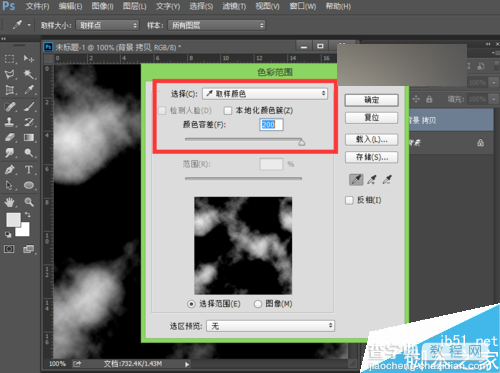Screen dimensions: 500x373
Task: Select the Clone Stamp tool
Action: click(9, 122)
